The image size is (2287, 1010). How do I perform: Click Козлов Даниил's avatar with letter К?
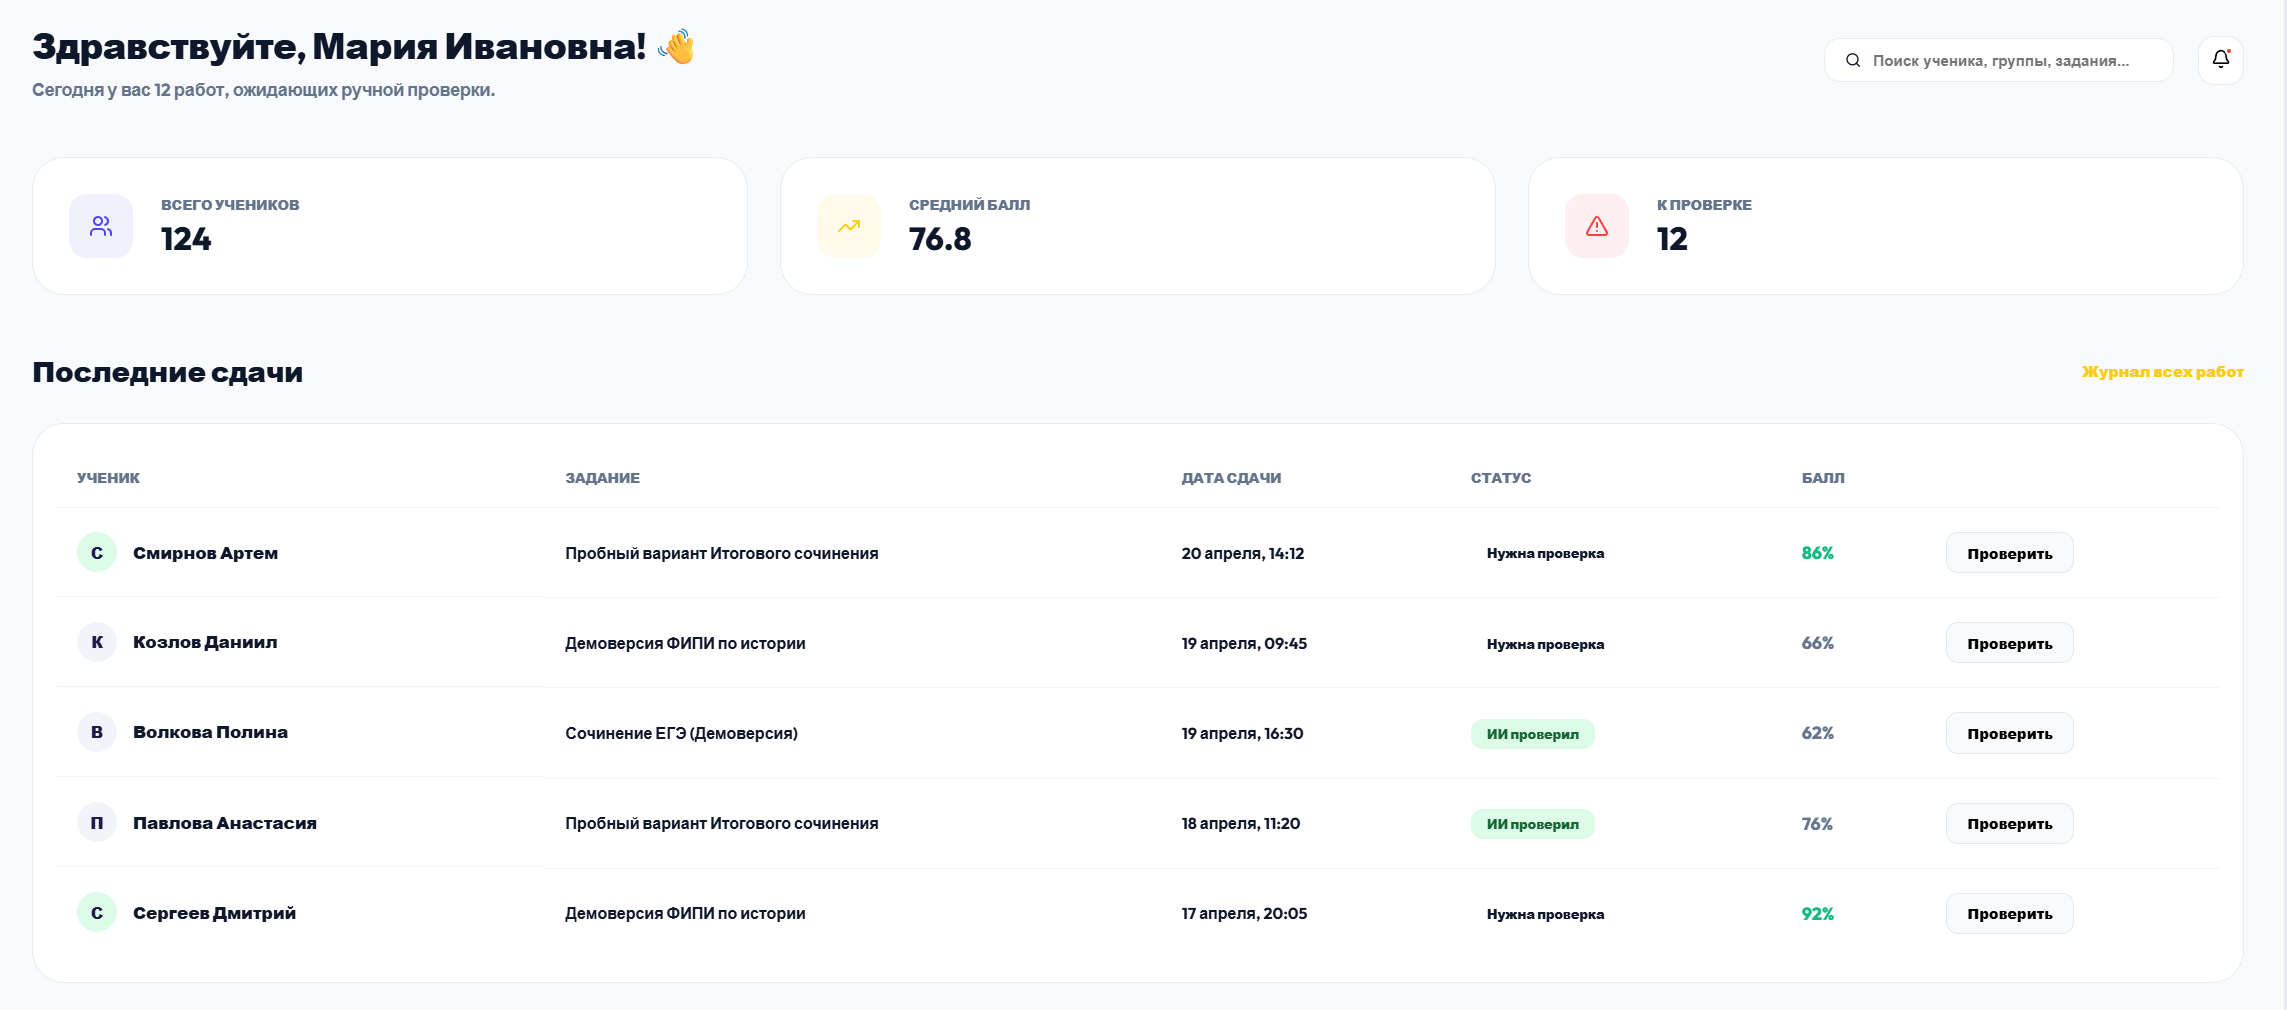click(x=97, y=642)
